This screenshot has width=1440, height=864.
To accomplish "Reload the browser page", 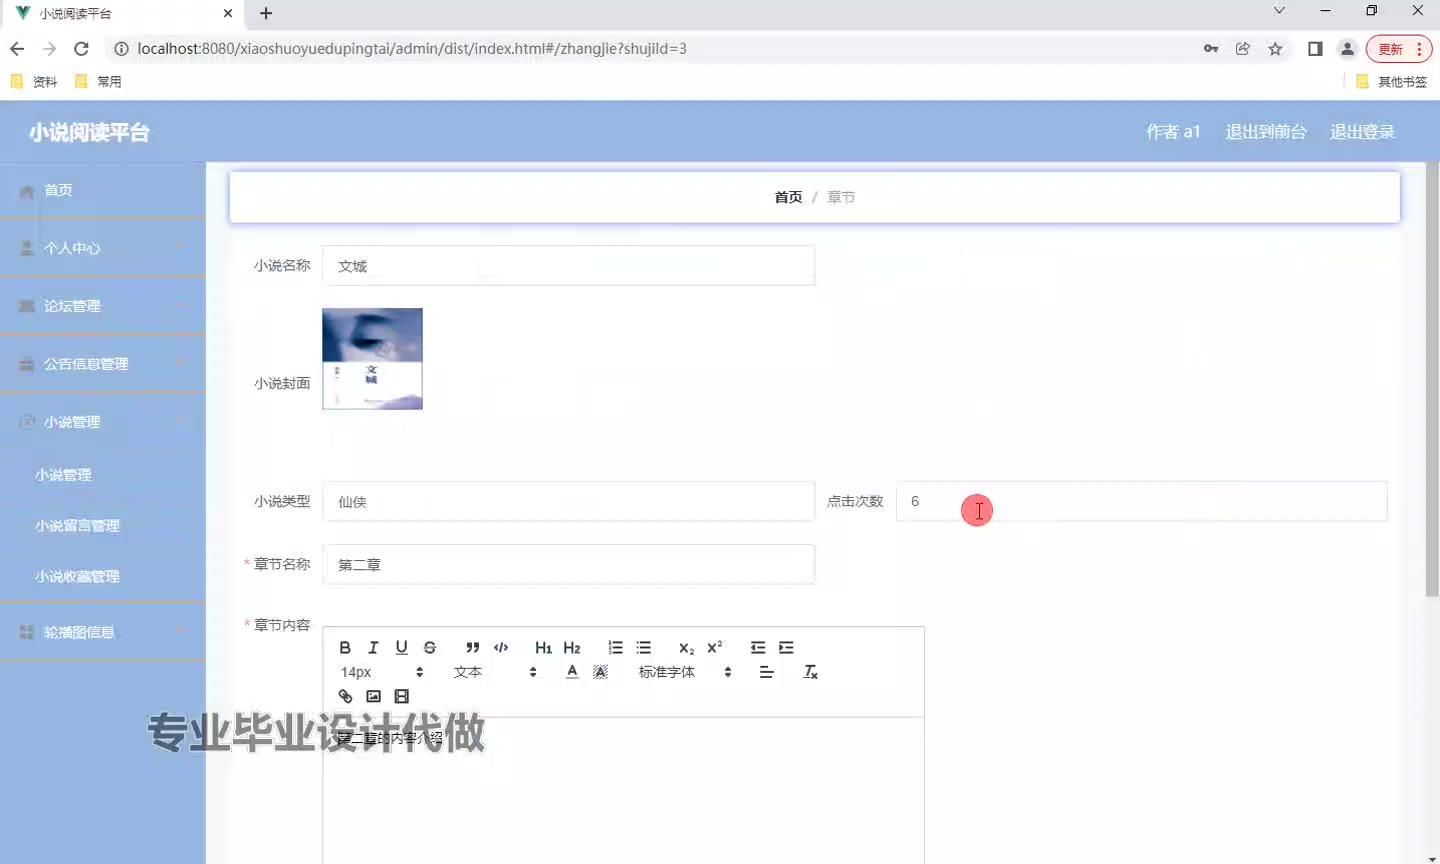I will 81,48.
